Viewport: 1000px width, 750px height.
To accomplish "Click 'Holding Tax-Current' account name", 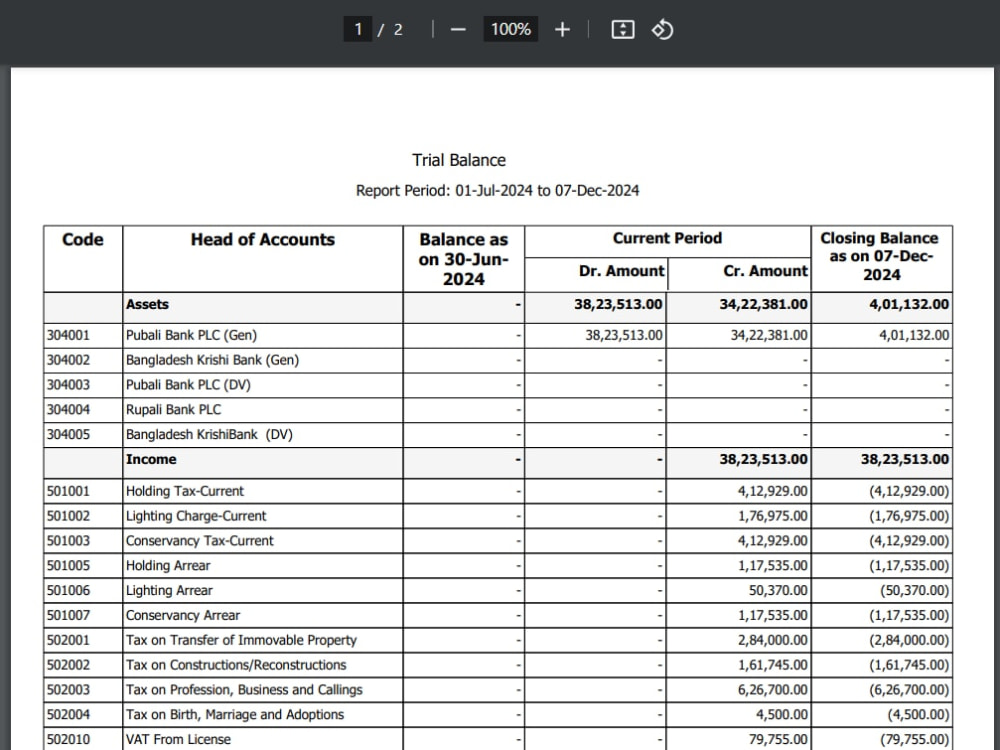I will [x=185, y=491].
